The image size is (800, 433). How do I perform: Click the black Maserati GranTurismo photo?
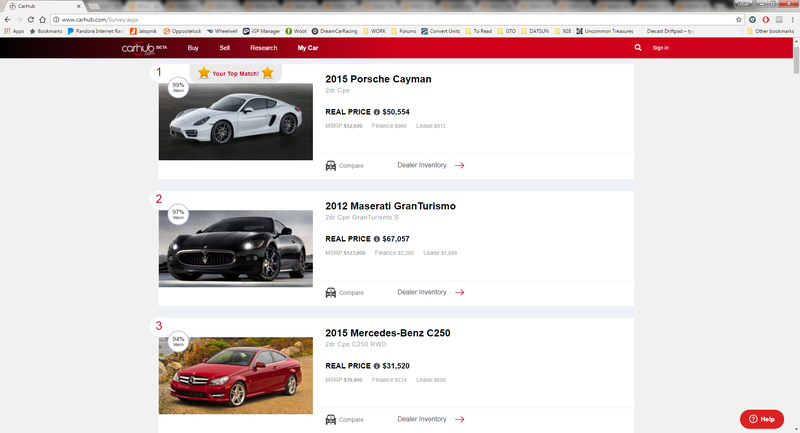(x=236, y=248)
